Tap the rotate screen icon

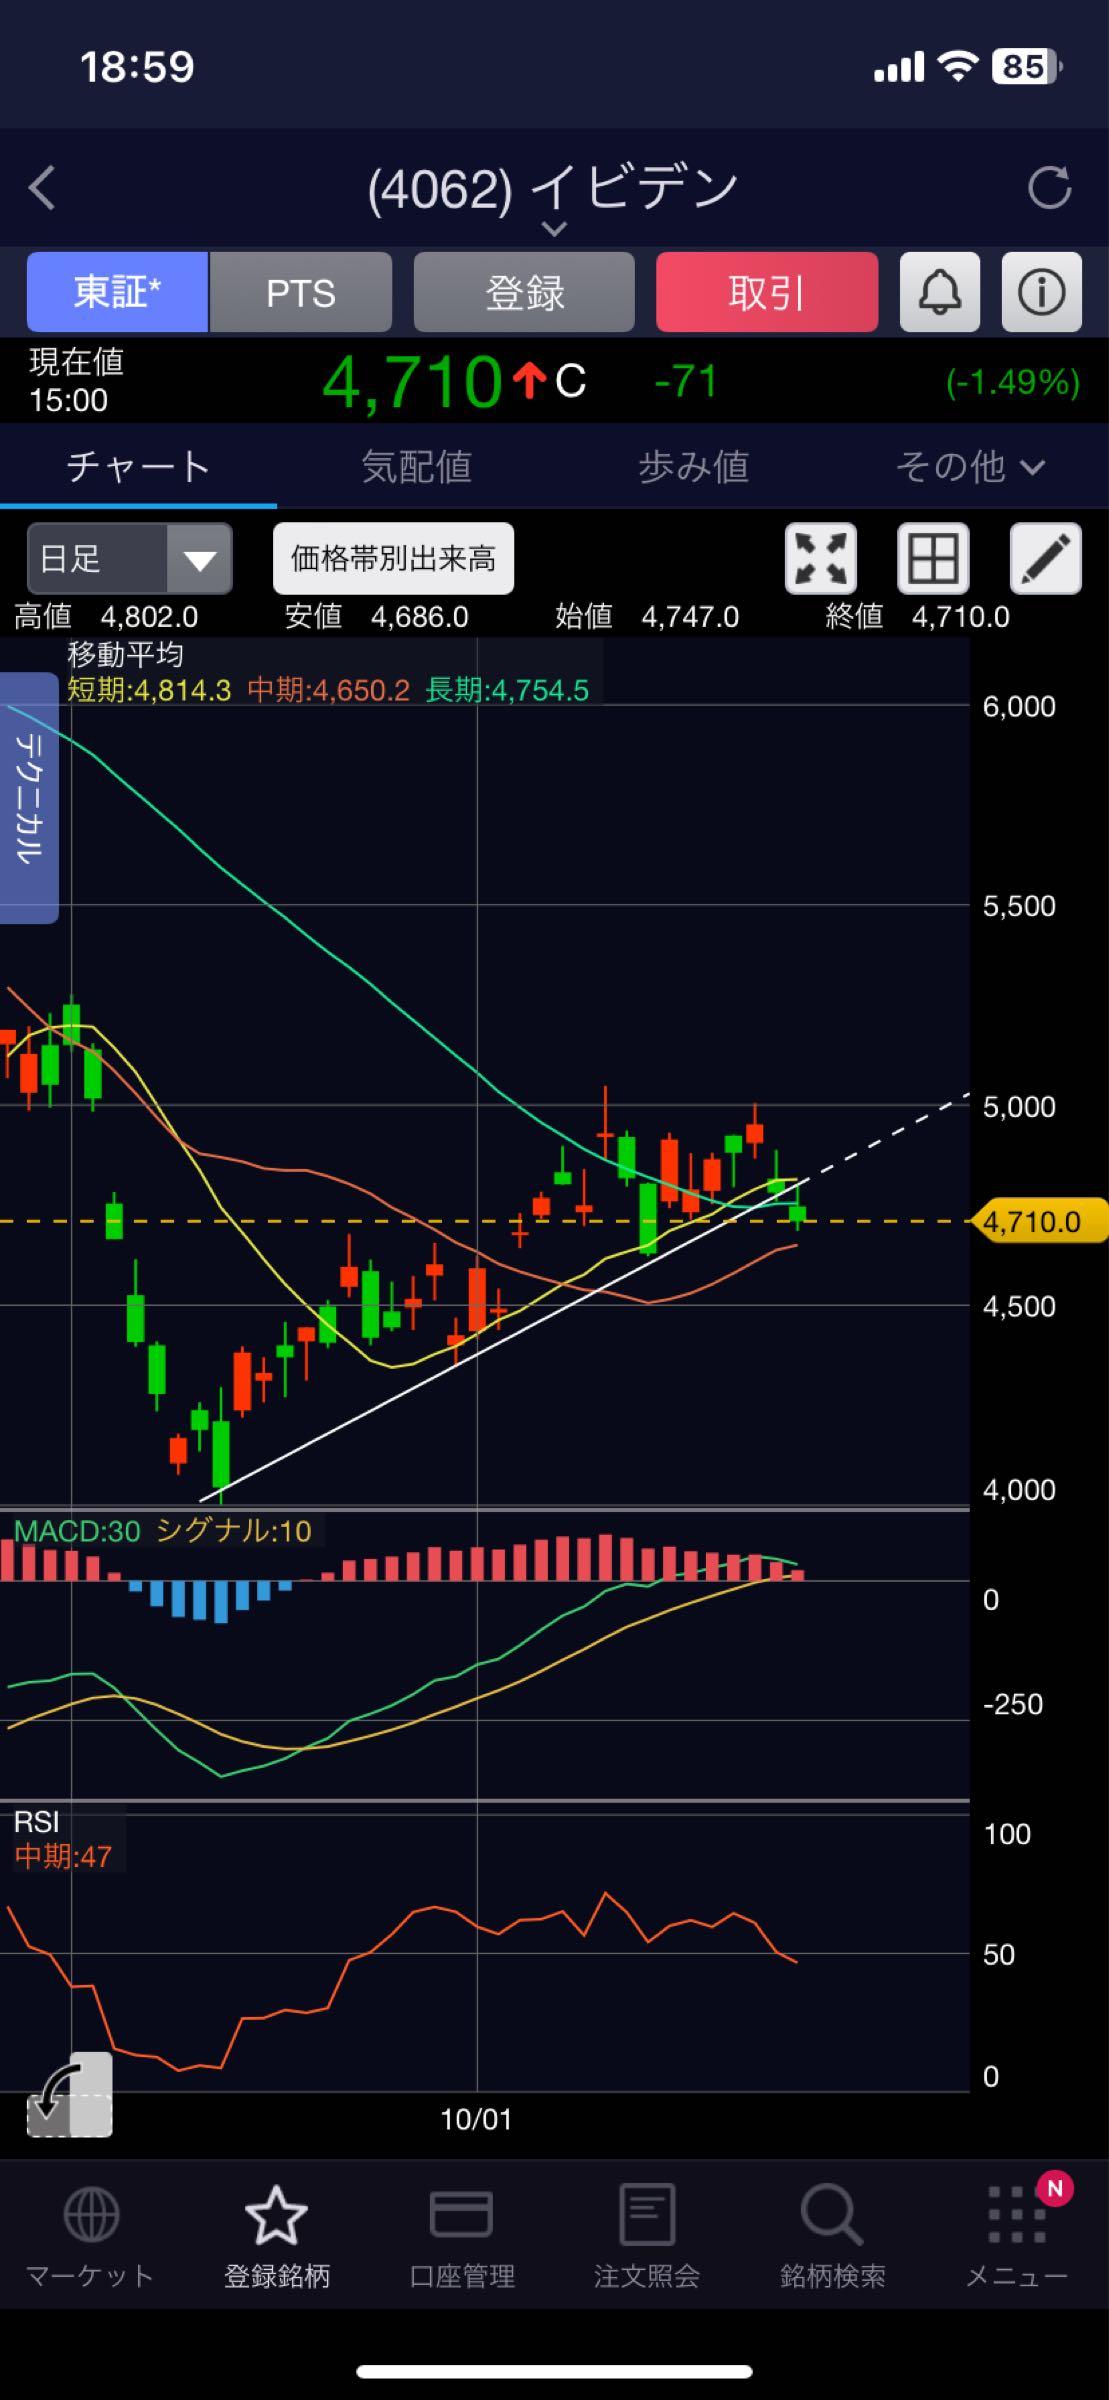click(x=68, y=2095)
